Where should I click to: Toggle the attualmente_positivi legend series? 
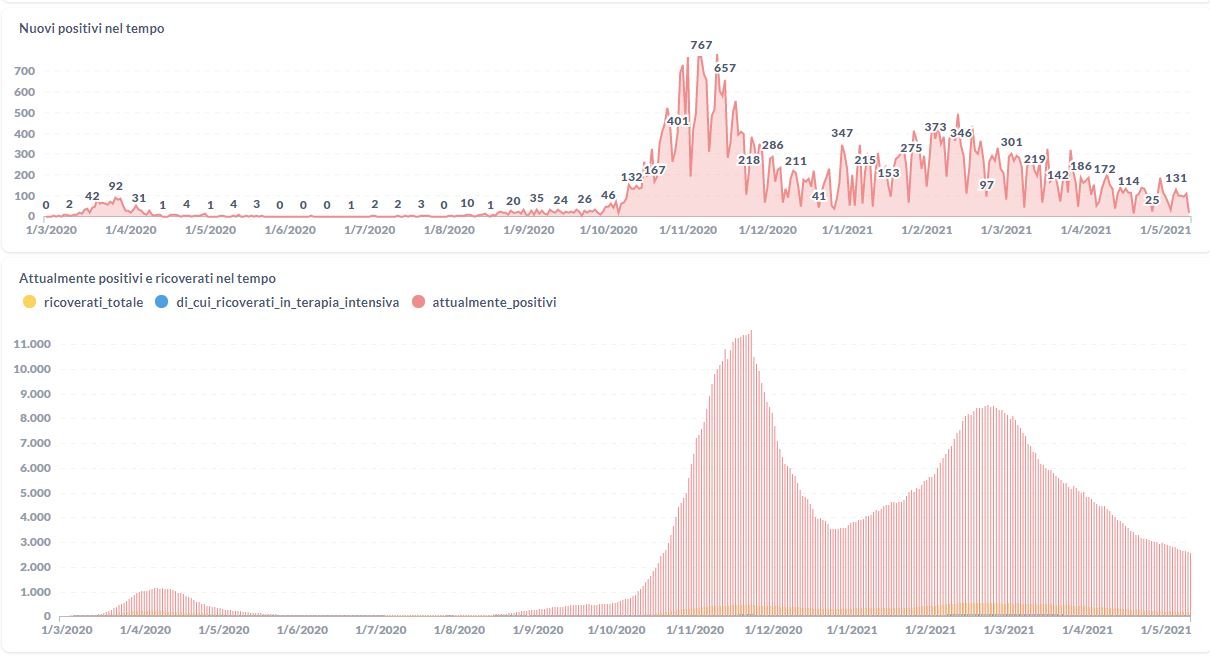click(494, 302)
